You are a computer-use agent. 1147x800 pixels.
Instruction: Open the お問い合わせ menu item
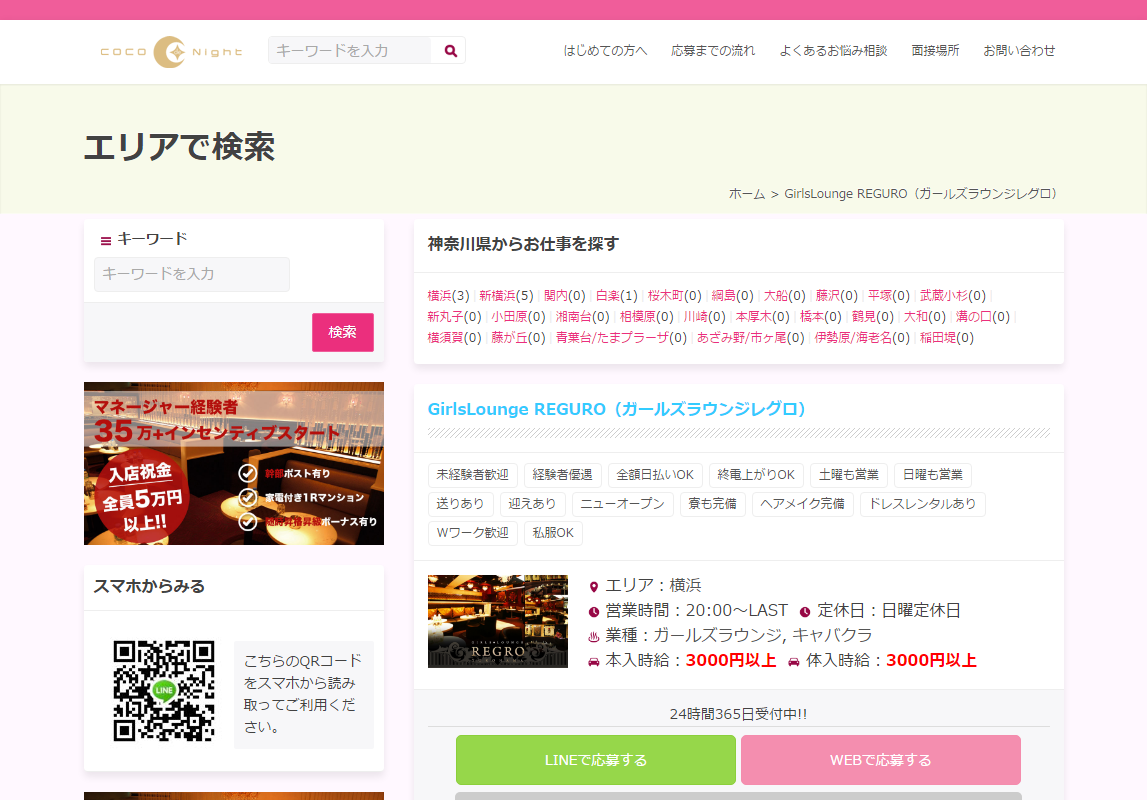coord(1019,50)
